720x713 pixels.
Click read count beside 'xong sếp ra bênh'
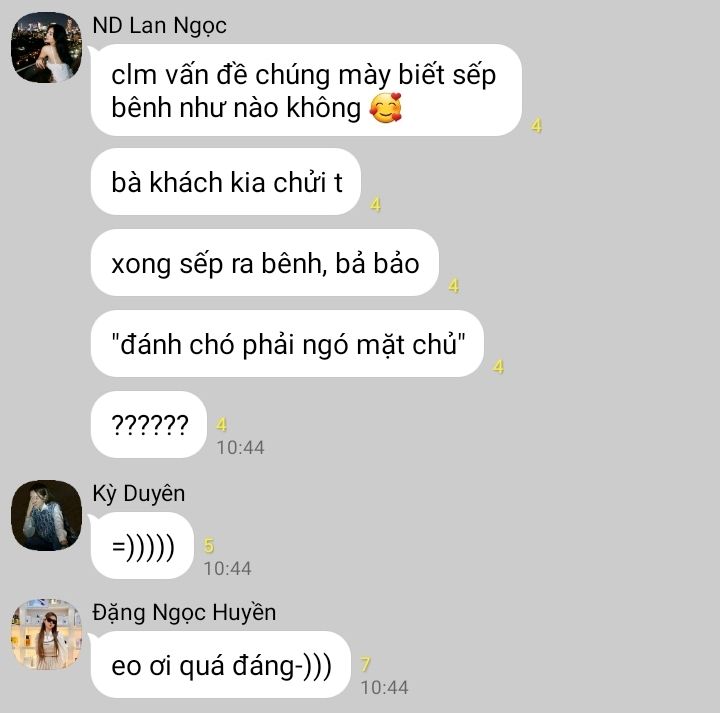coord(454,286)
